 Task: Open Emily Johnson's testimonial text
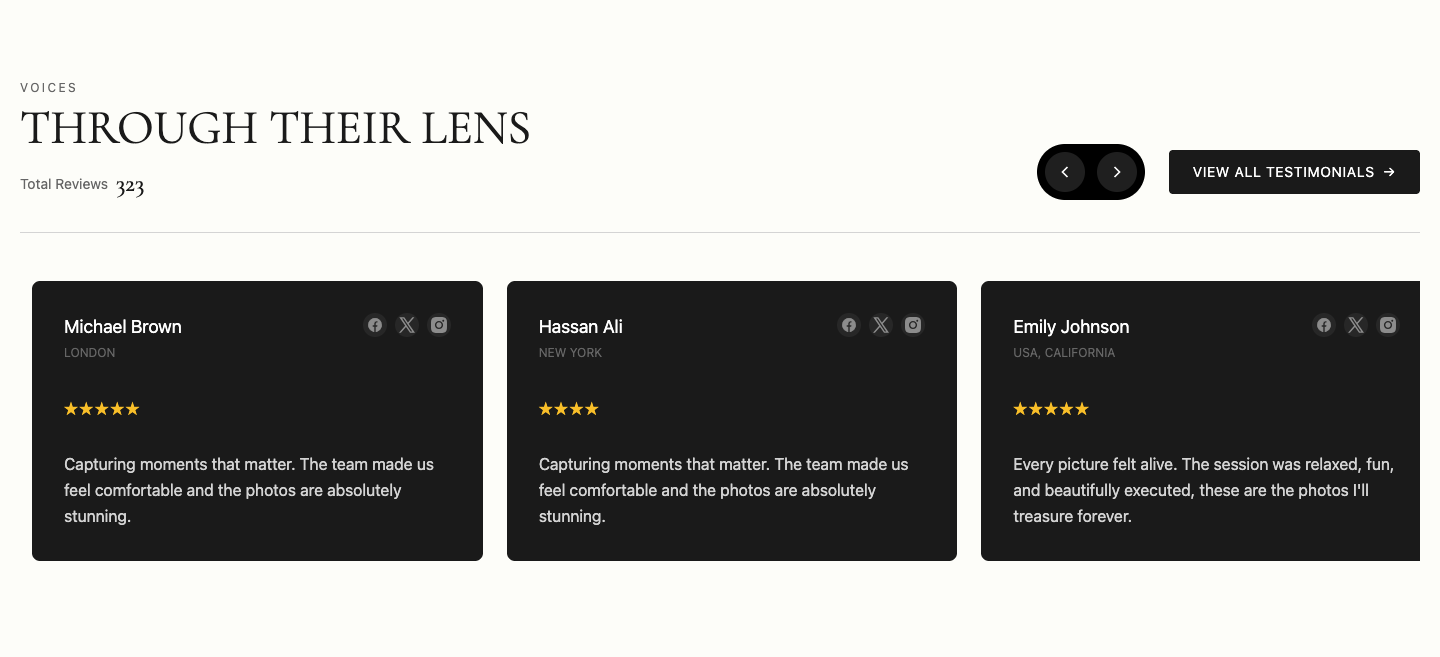point(1203,490)
